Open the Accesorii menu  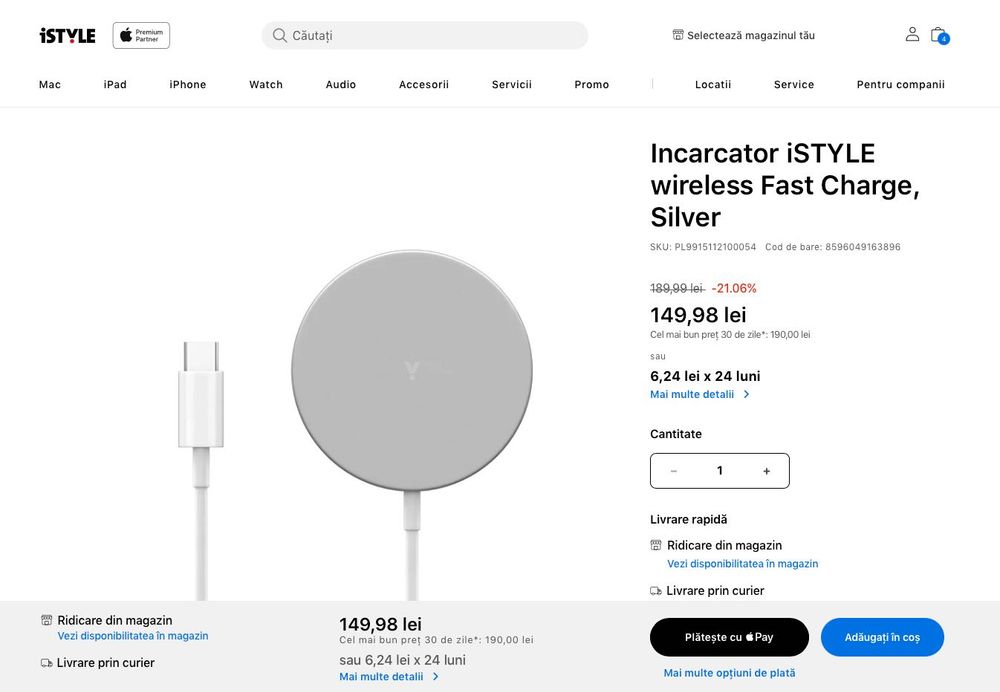tap(424, 85)
